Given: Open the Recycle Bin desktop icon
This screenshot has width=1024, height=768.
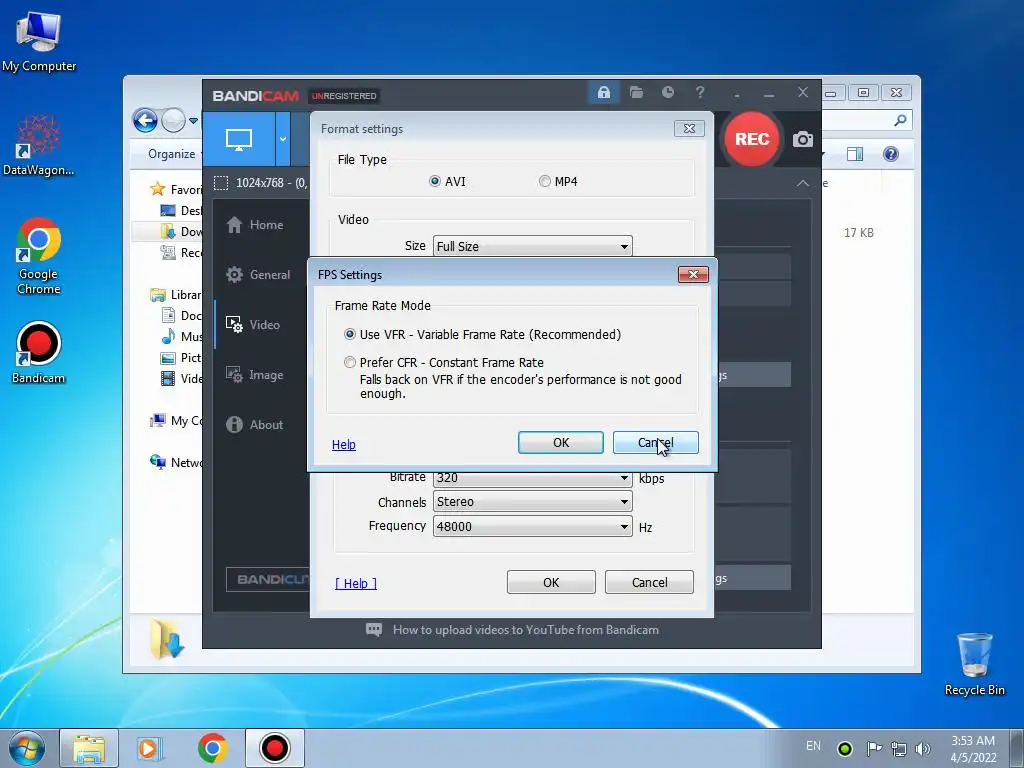Looking at the screenshot, I should (974, 664).
